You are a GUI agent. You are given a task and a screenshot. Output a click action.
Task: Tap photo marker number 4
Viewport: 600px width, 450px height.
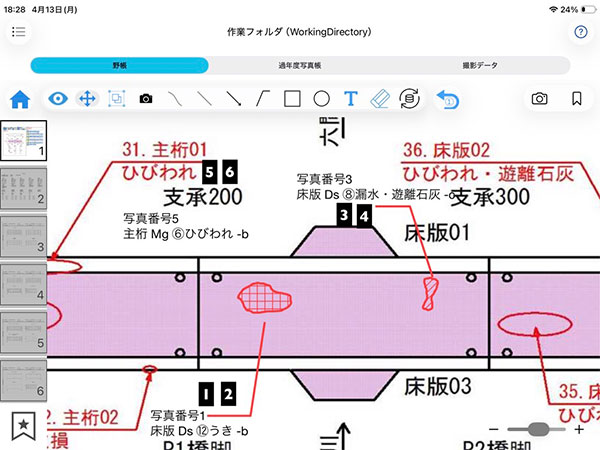click(x=364, y=216)
